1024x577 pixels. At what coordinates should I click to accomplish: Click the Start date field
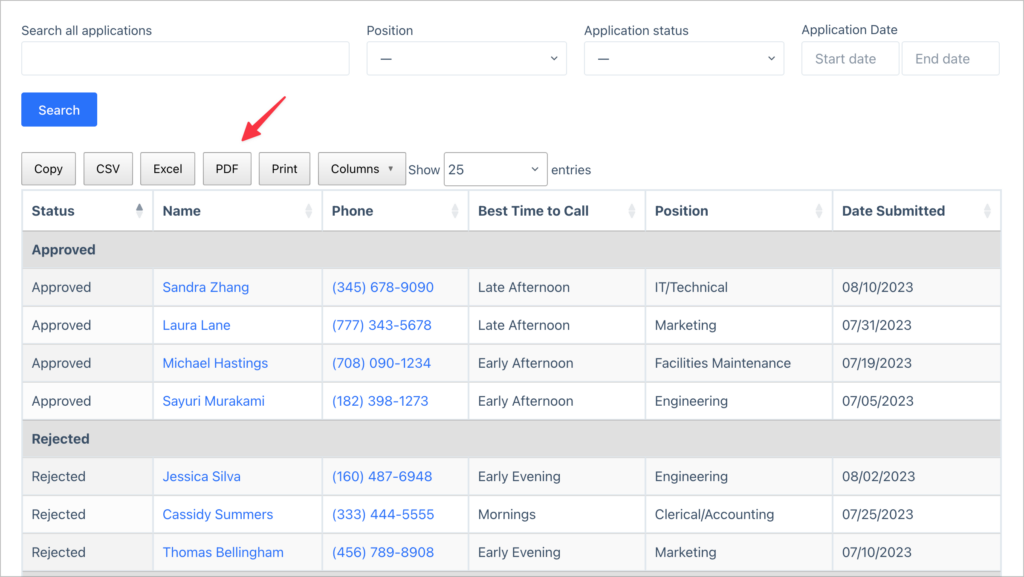[850, 59]
